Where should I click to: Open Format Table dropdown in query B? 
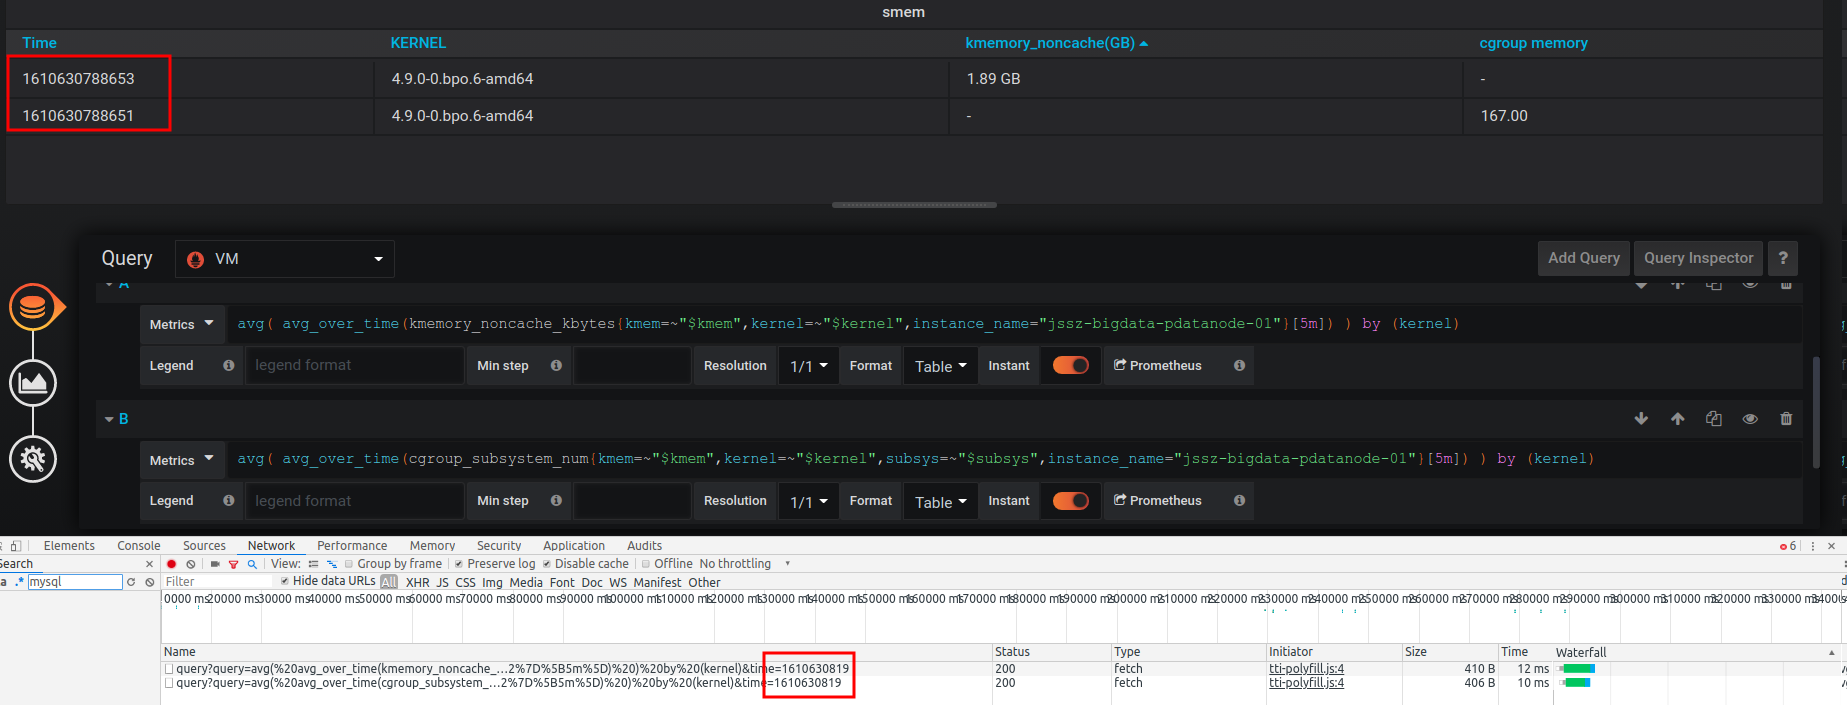940,501
